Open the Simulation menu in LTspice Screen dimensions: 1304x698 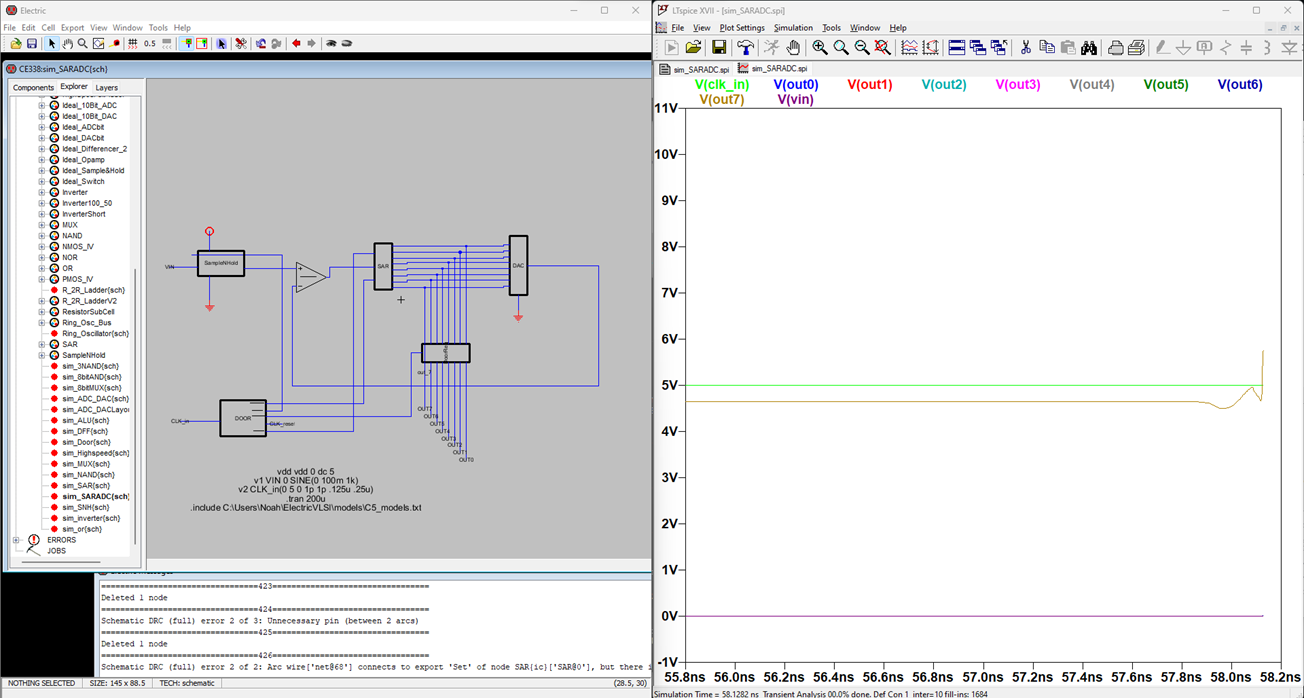tap(792, 28)
